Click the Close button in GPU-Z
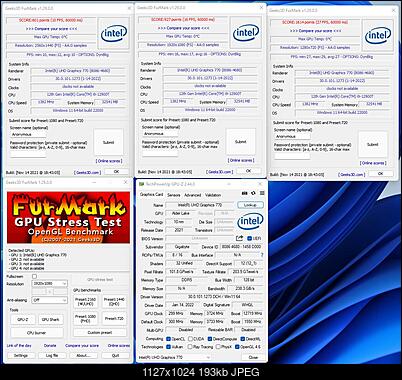 coord(253,357)
